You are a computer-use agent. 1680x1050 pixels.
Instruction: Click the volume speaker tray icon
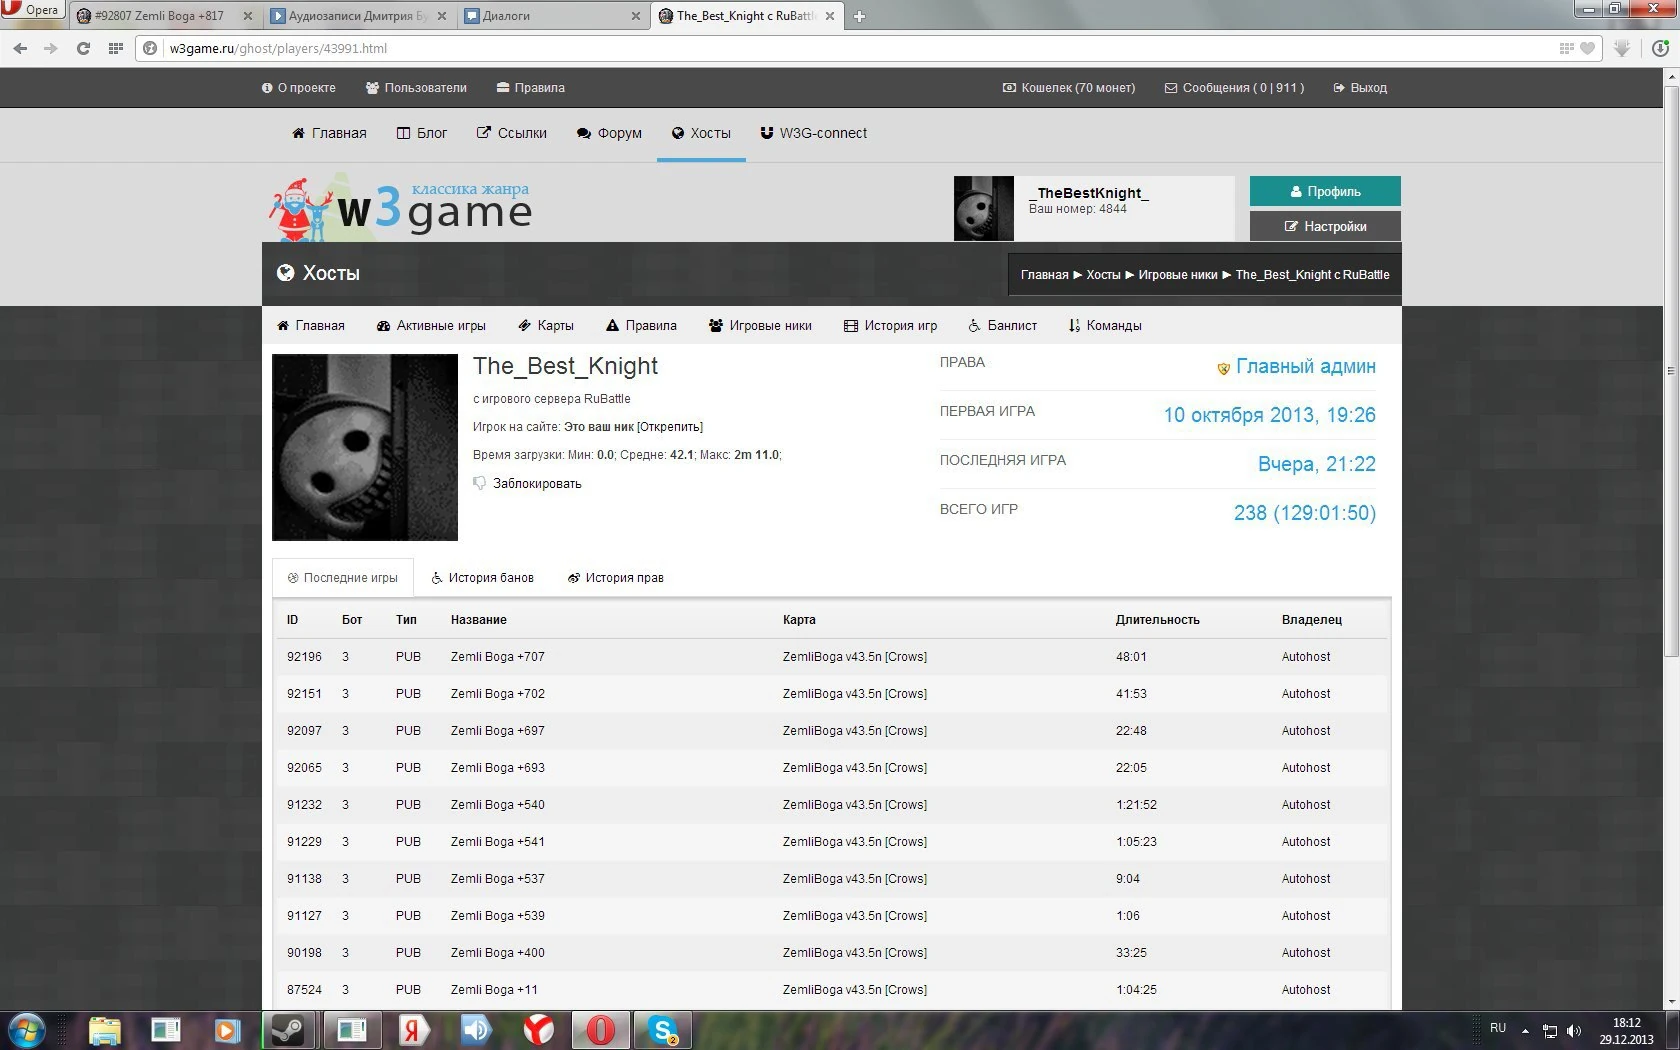[x=1574, y=1031]
